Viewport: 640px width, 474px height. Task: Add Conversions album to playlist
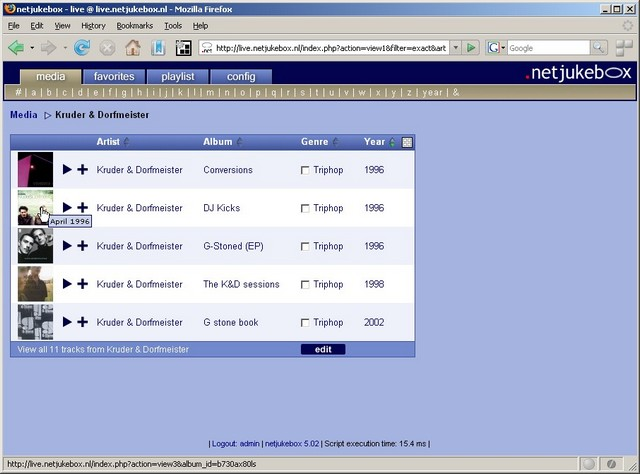tap(82, 169)
